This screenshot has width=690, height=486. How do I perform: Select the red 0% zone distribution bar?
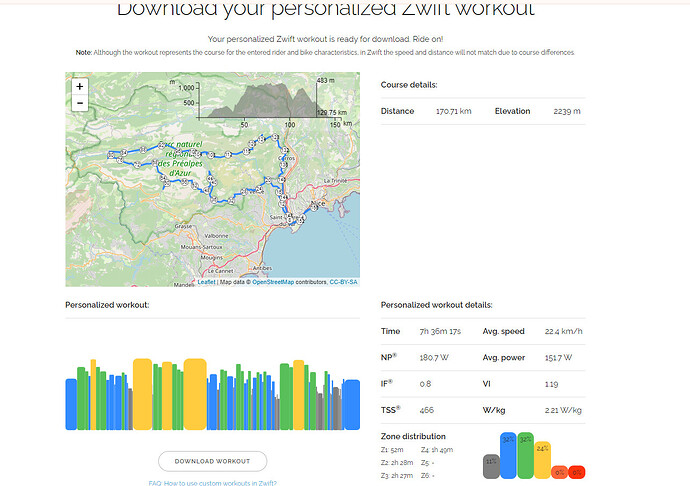576,472
